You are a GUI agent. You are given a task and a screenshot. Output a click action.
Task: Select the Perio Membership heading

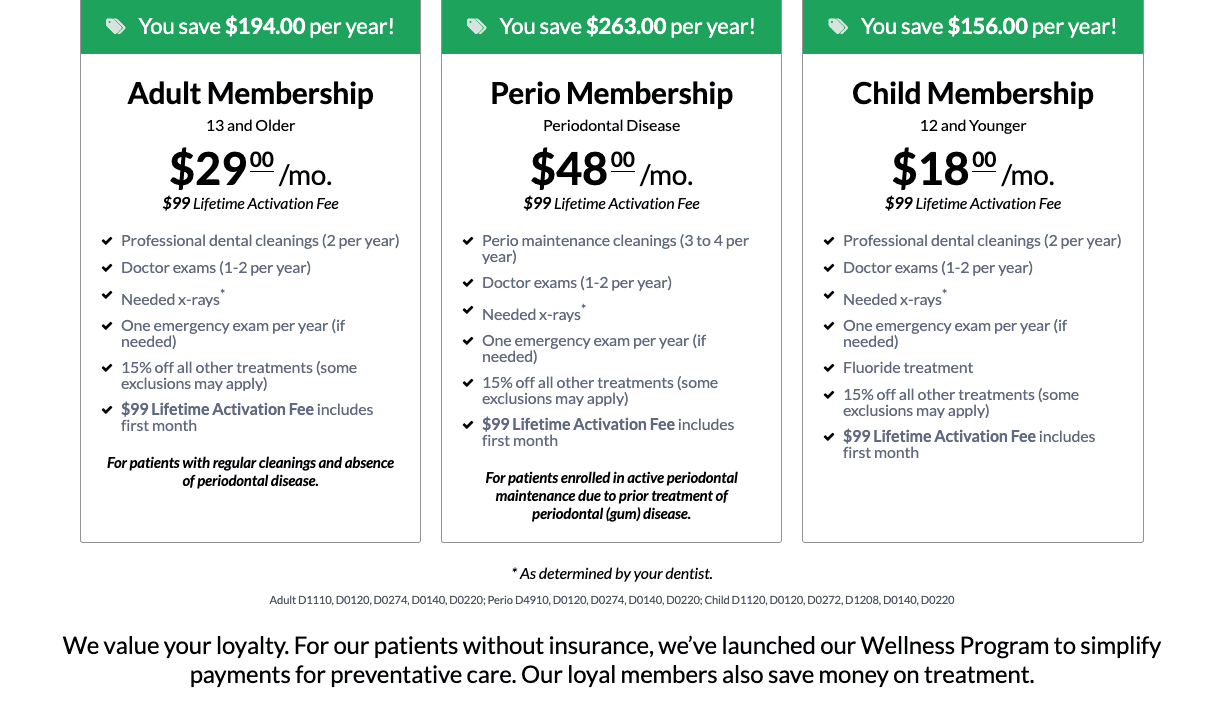(611, 93)
